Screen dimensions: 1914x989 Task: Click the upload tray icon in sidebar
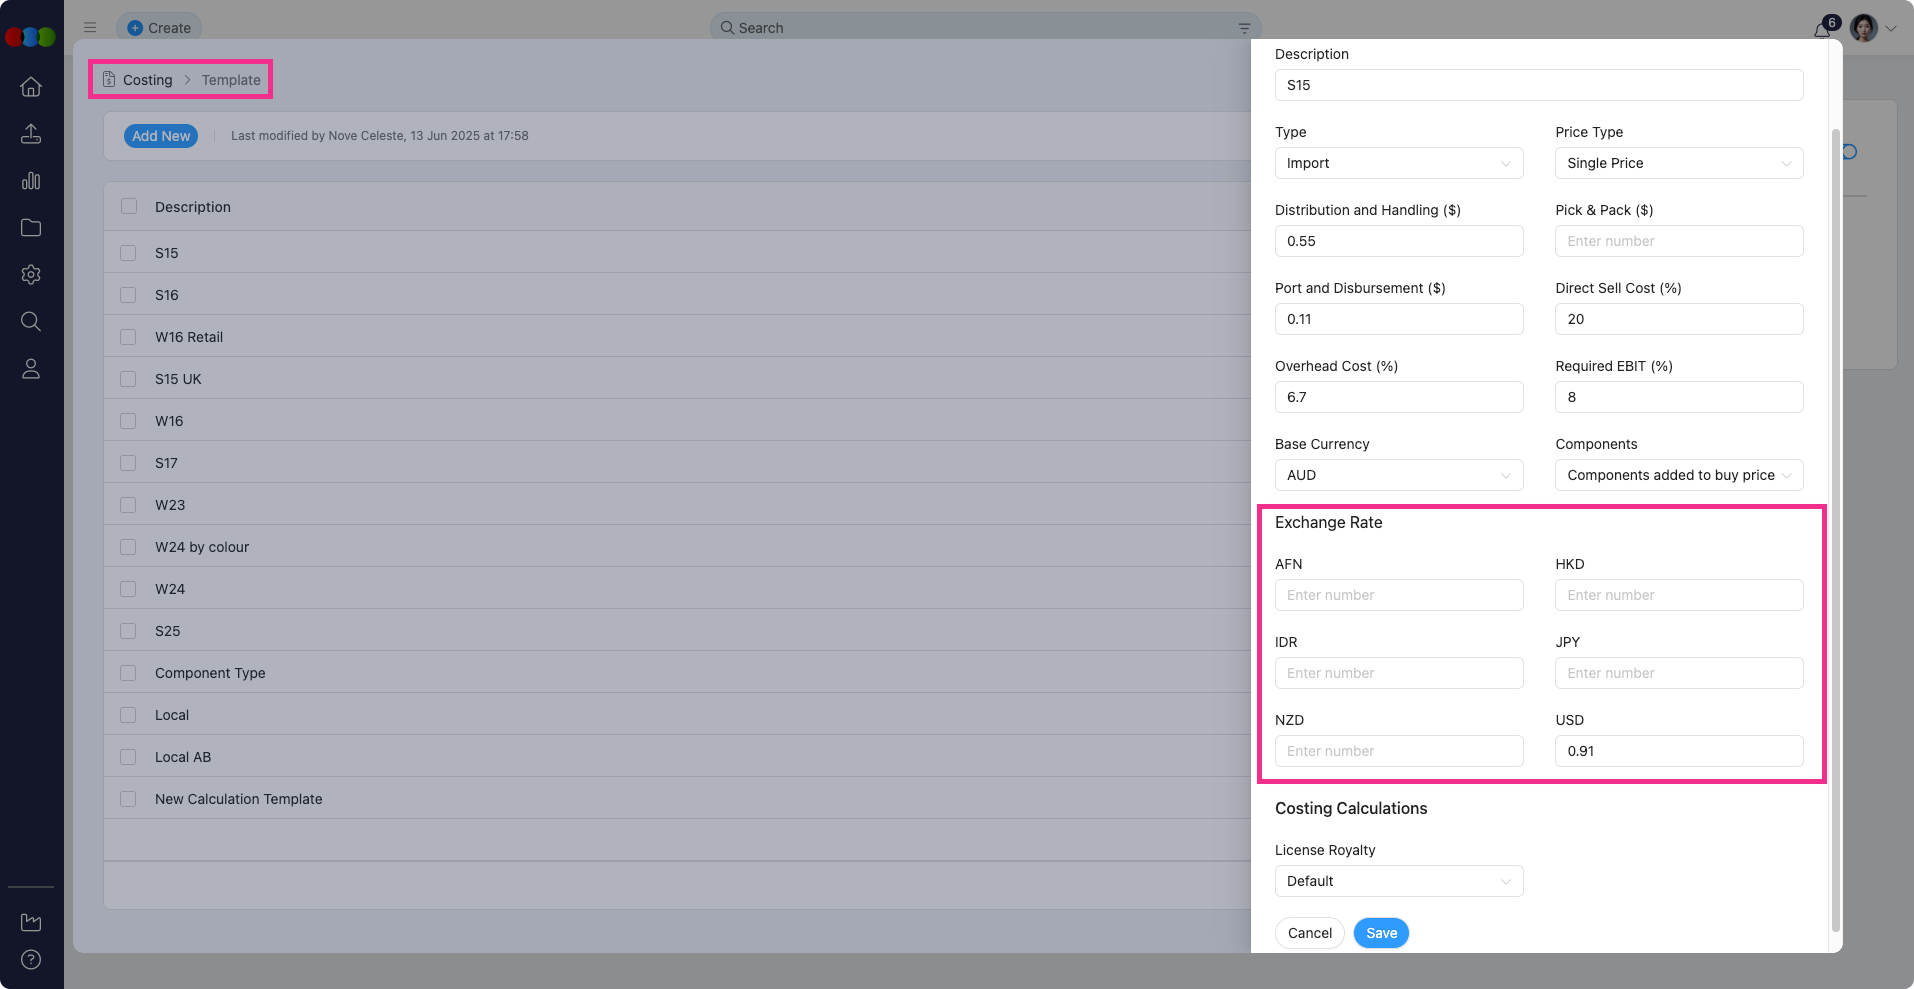click(31, 134)
